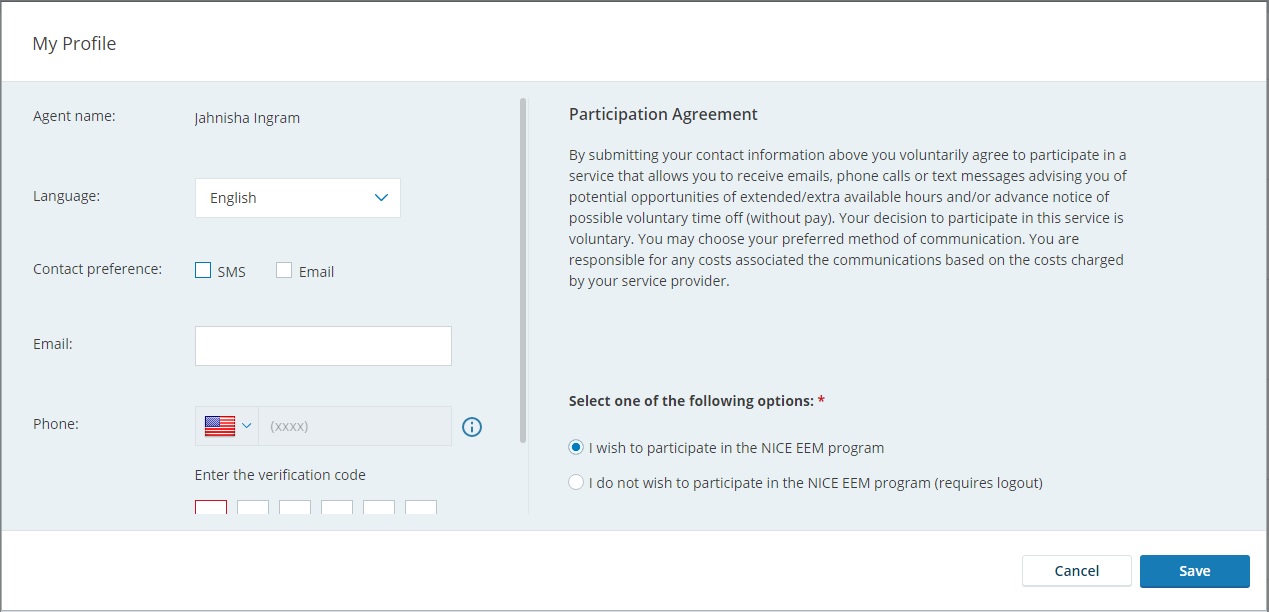Viewport: 1269px width, 612px height.
Task: Enable the SMS contact preference checkbox
Action: point(204,271)
